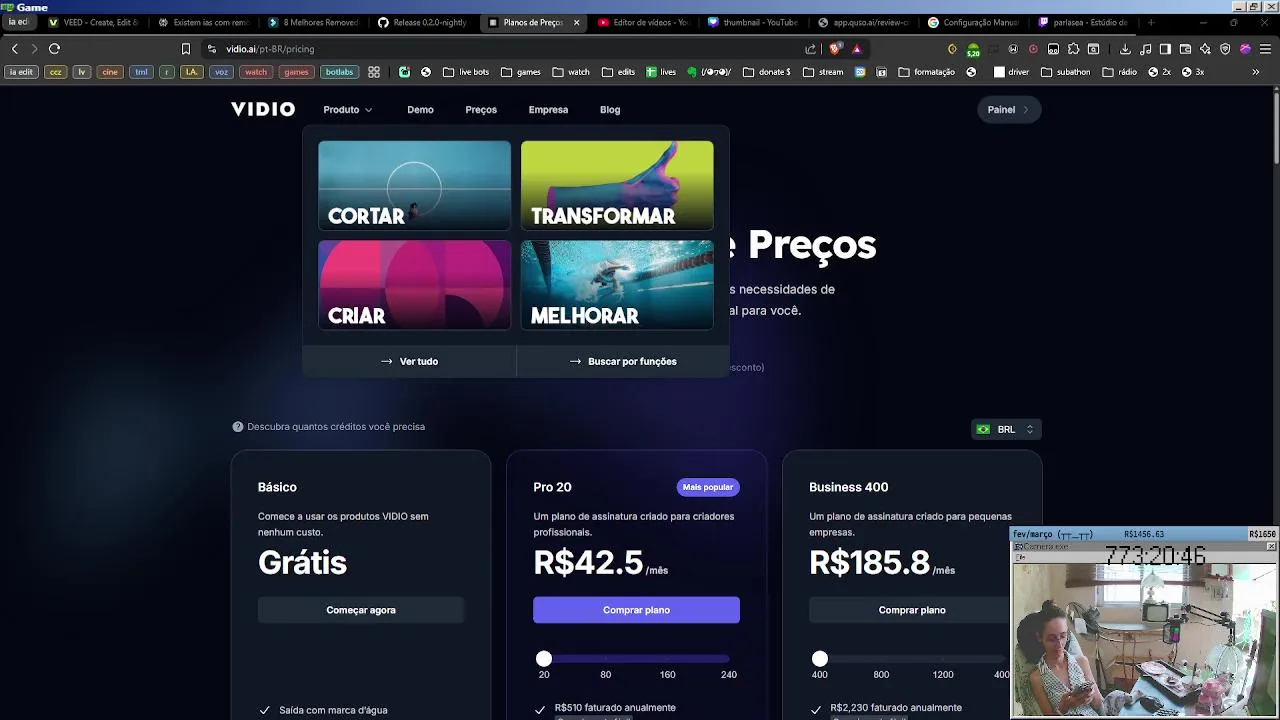Screen dimensions: 1280x720
Task: Open the Preços menu item
Action: coord(481,110)
